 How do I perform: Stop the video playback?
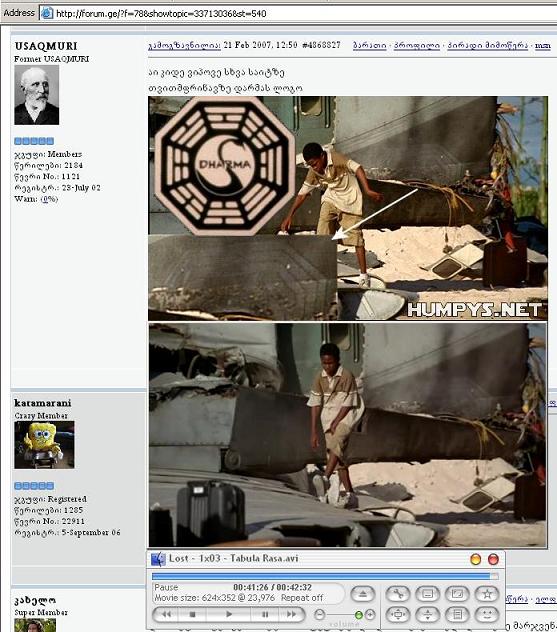[x=192, y=615]
